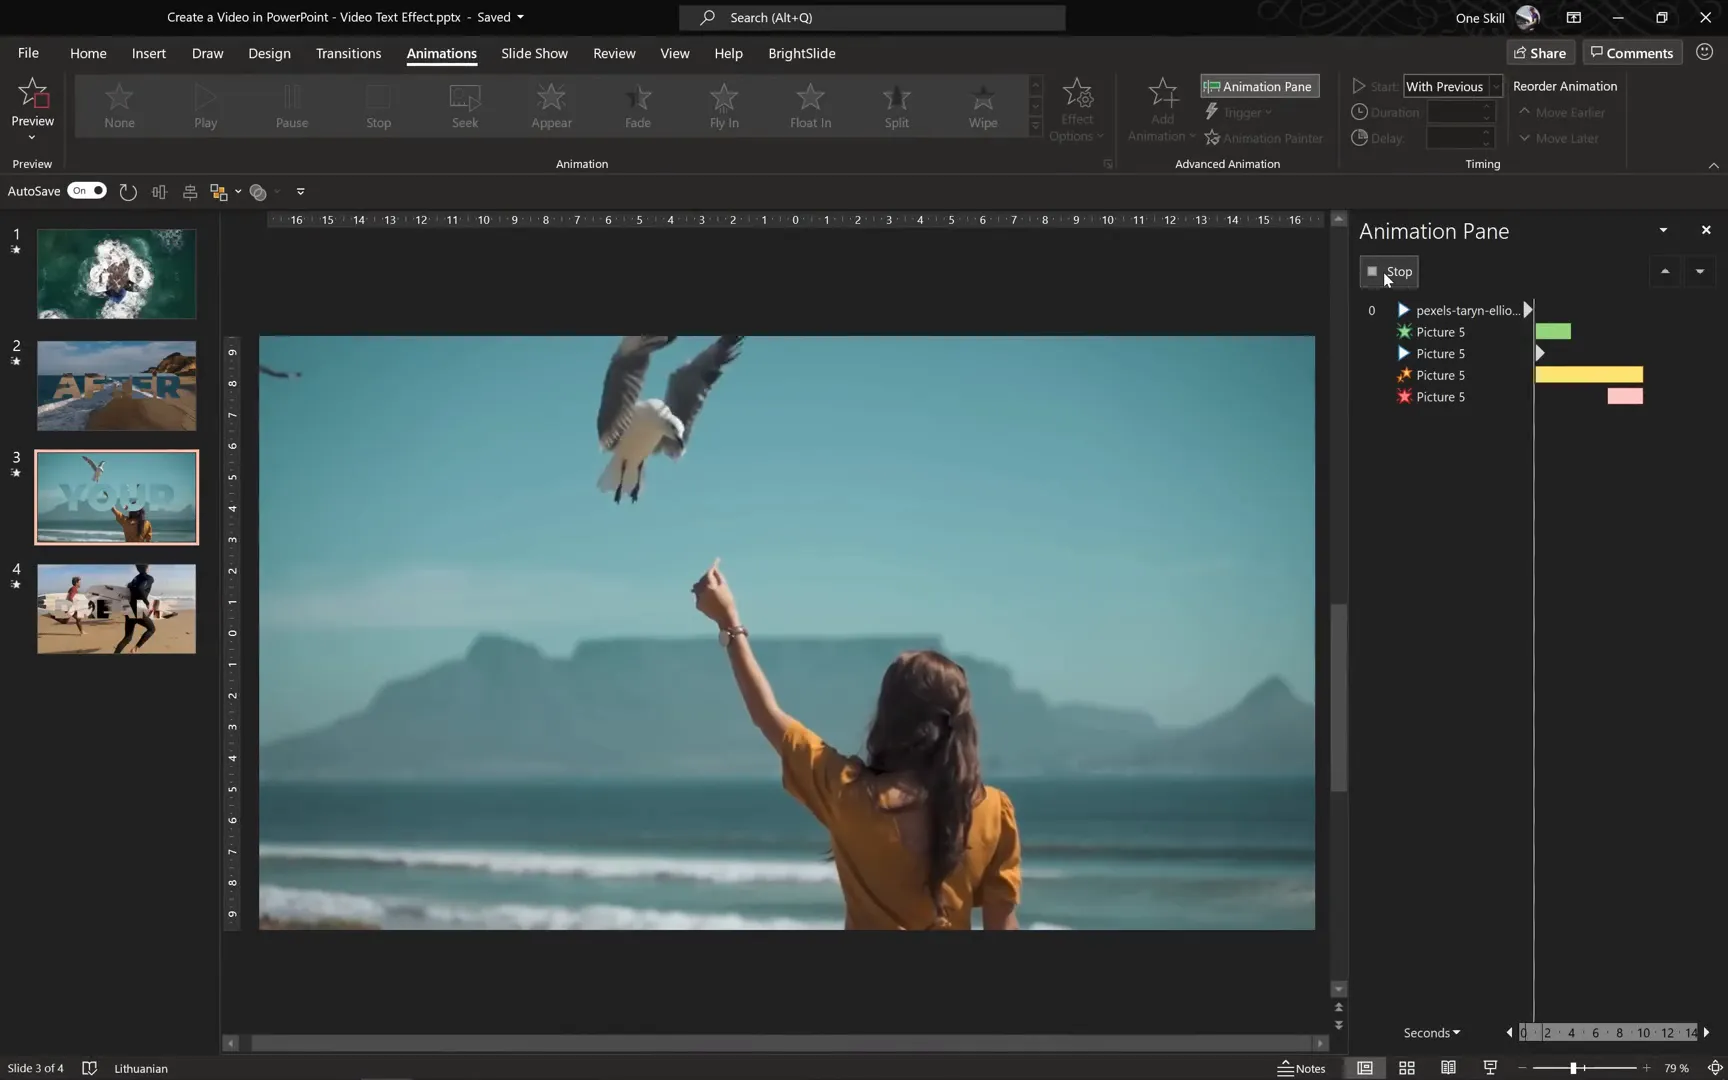Open the BrightSlide tab
This screenshot has height=1080, width=1728.
point(801,53)
